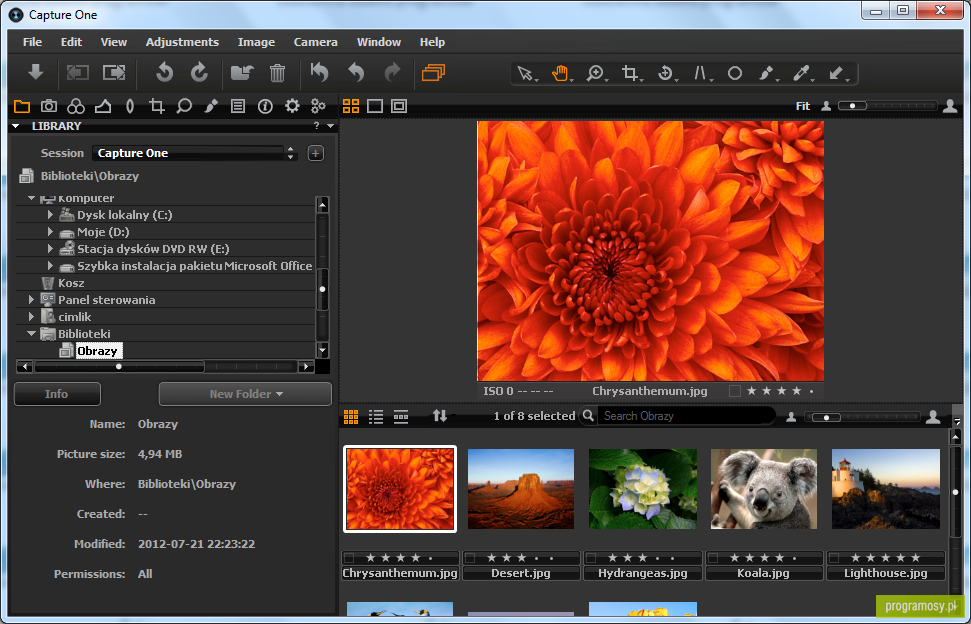Click the redo arrow icon
Image resolution: width=971 pixels, height=624 pixels.
pos(392,73)
